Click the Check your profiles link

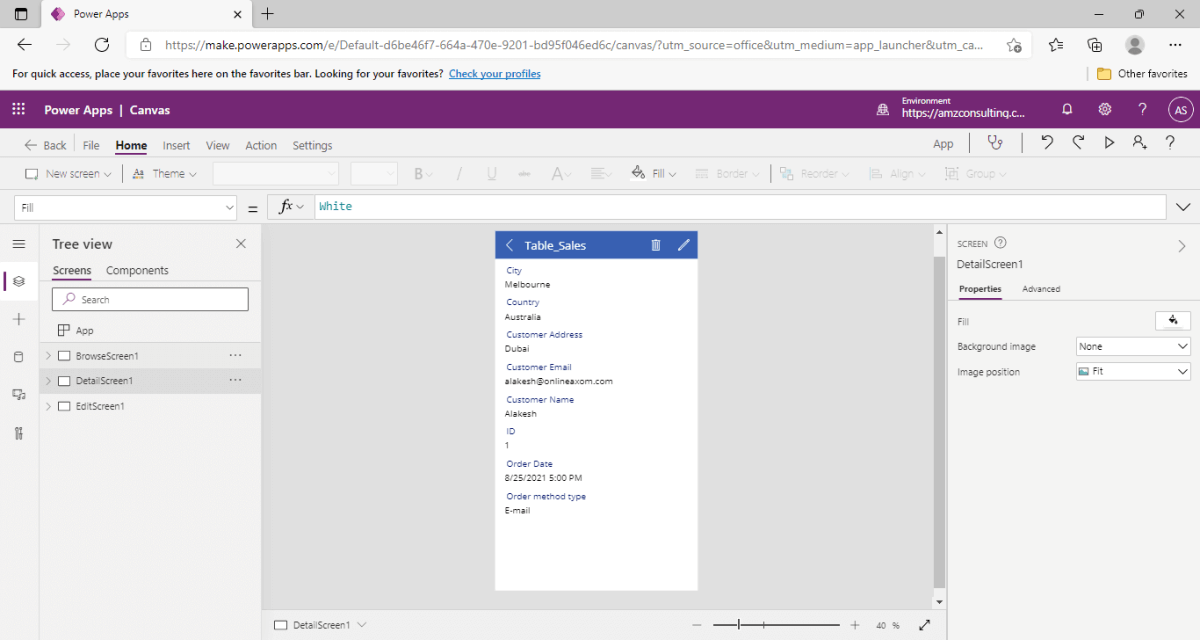click(x=494, y=74)
